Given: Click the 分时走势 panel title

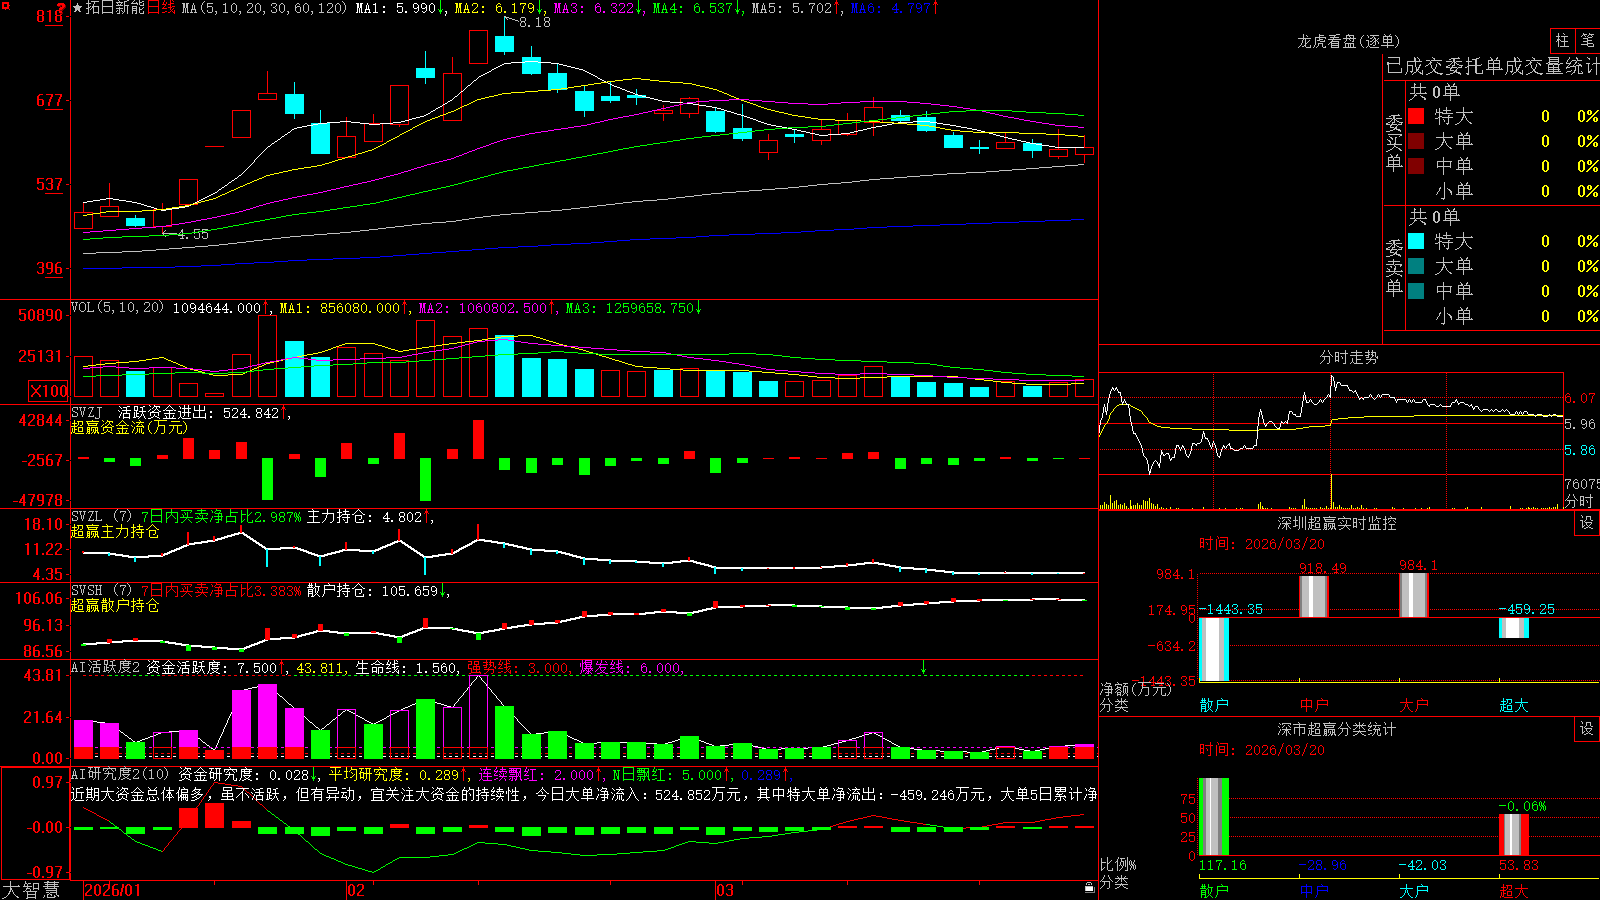Looking at the screenshot, I should coord(1348,357).
